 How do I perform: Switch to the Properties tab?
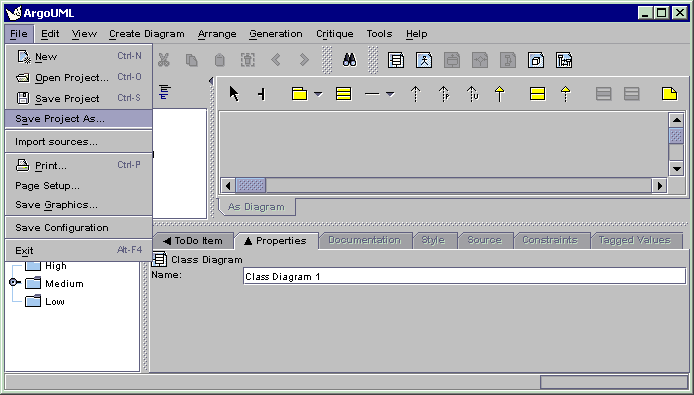[276, 241]
